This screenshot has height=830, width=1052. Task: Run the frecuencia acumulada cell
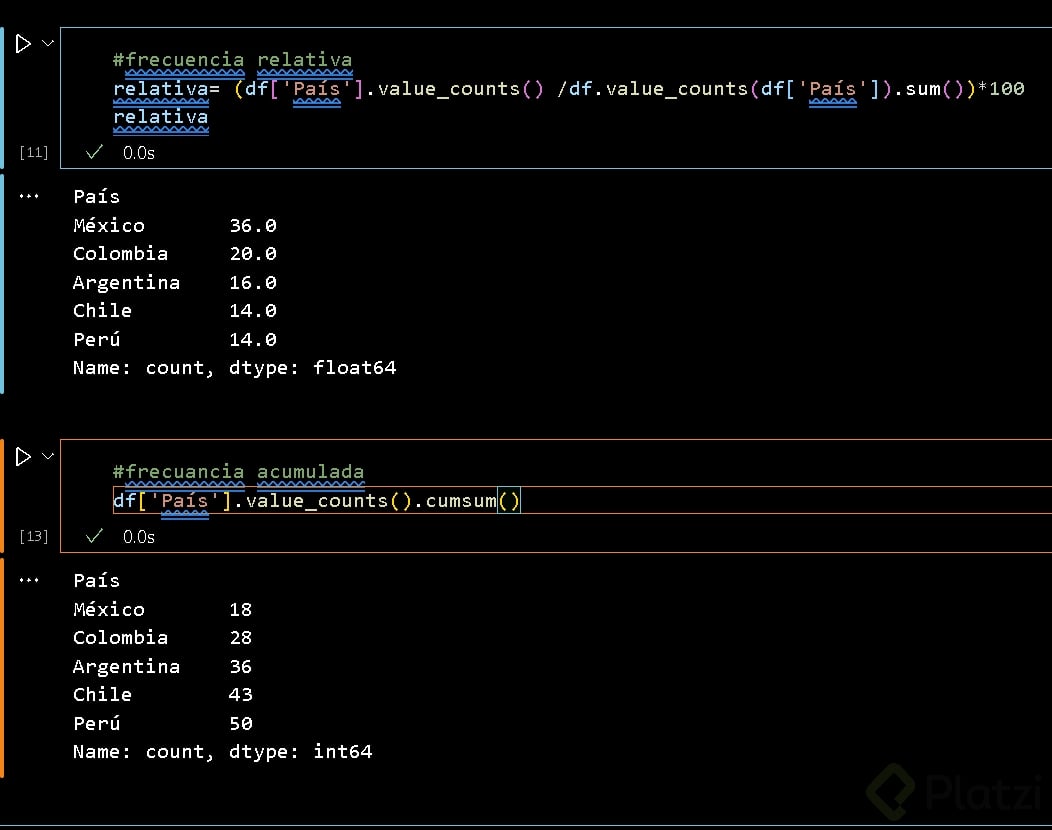tap(23, 456)
